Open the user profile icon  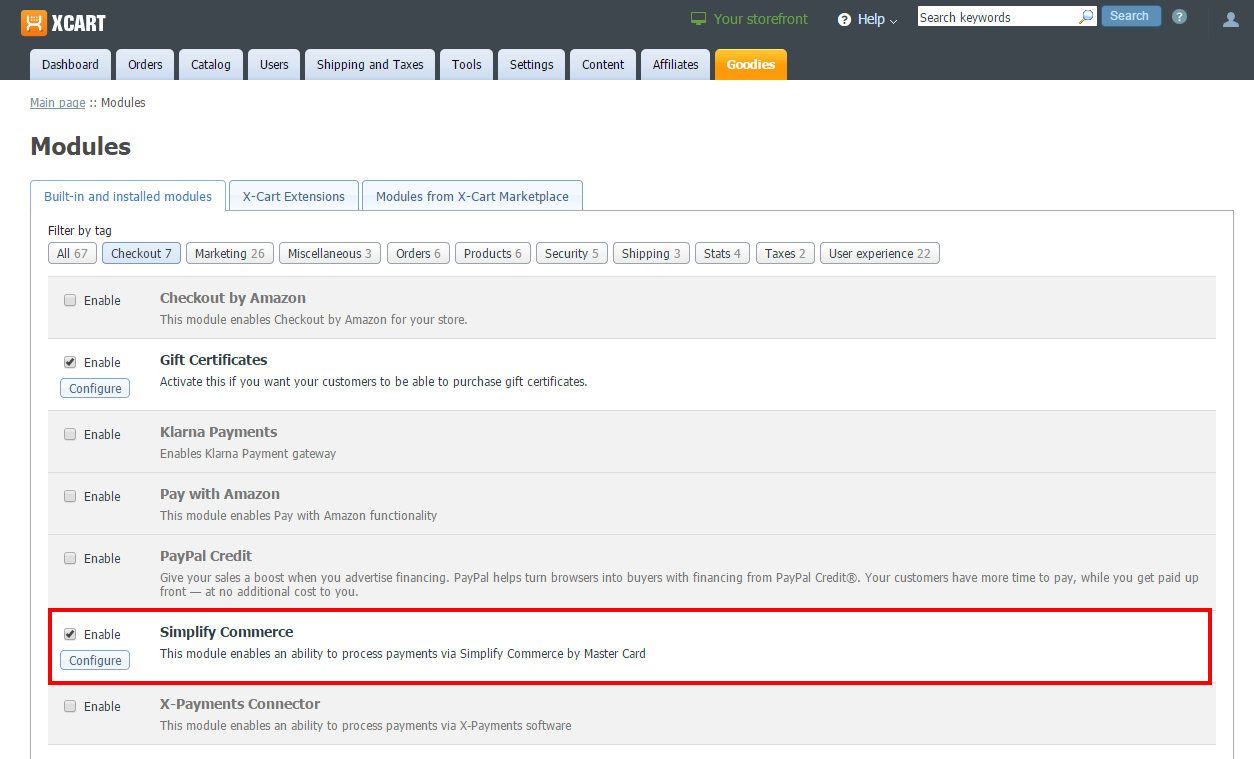pyautogui.click(x=1231, y=19)
